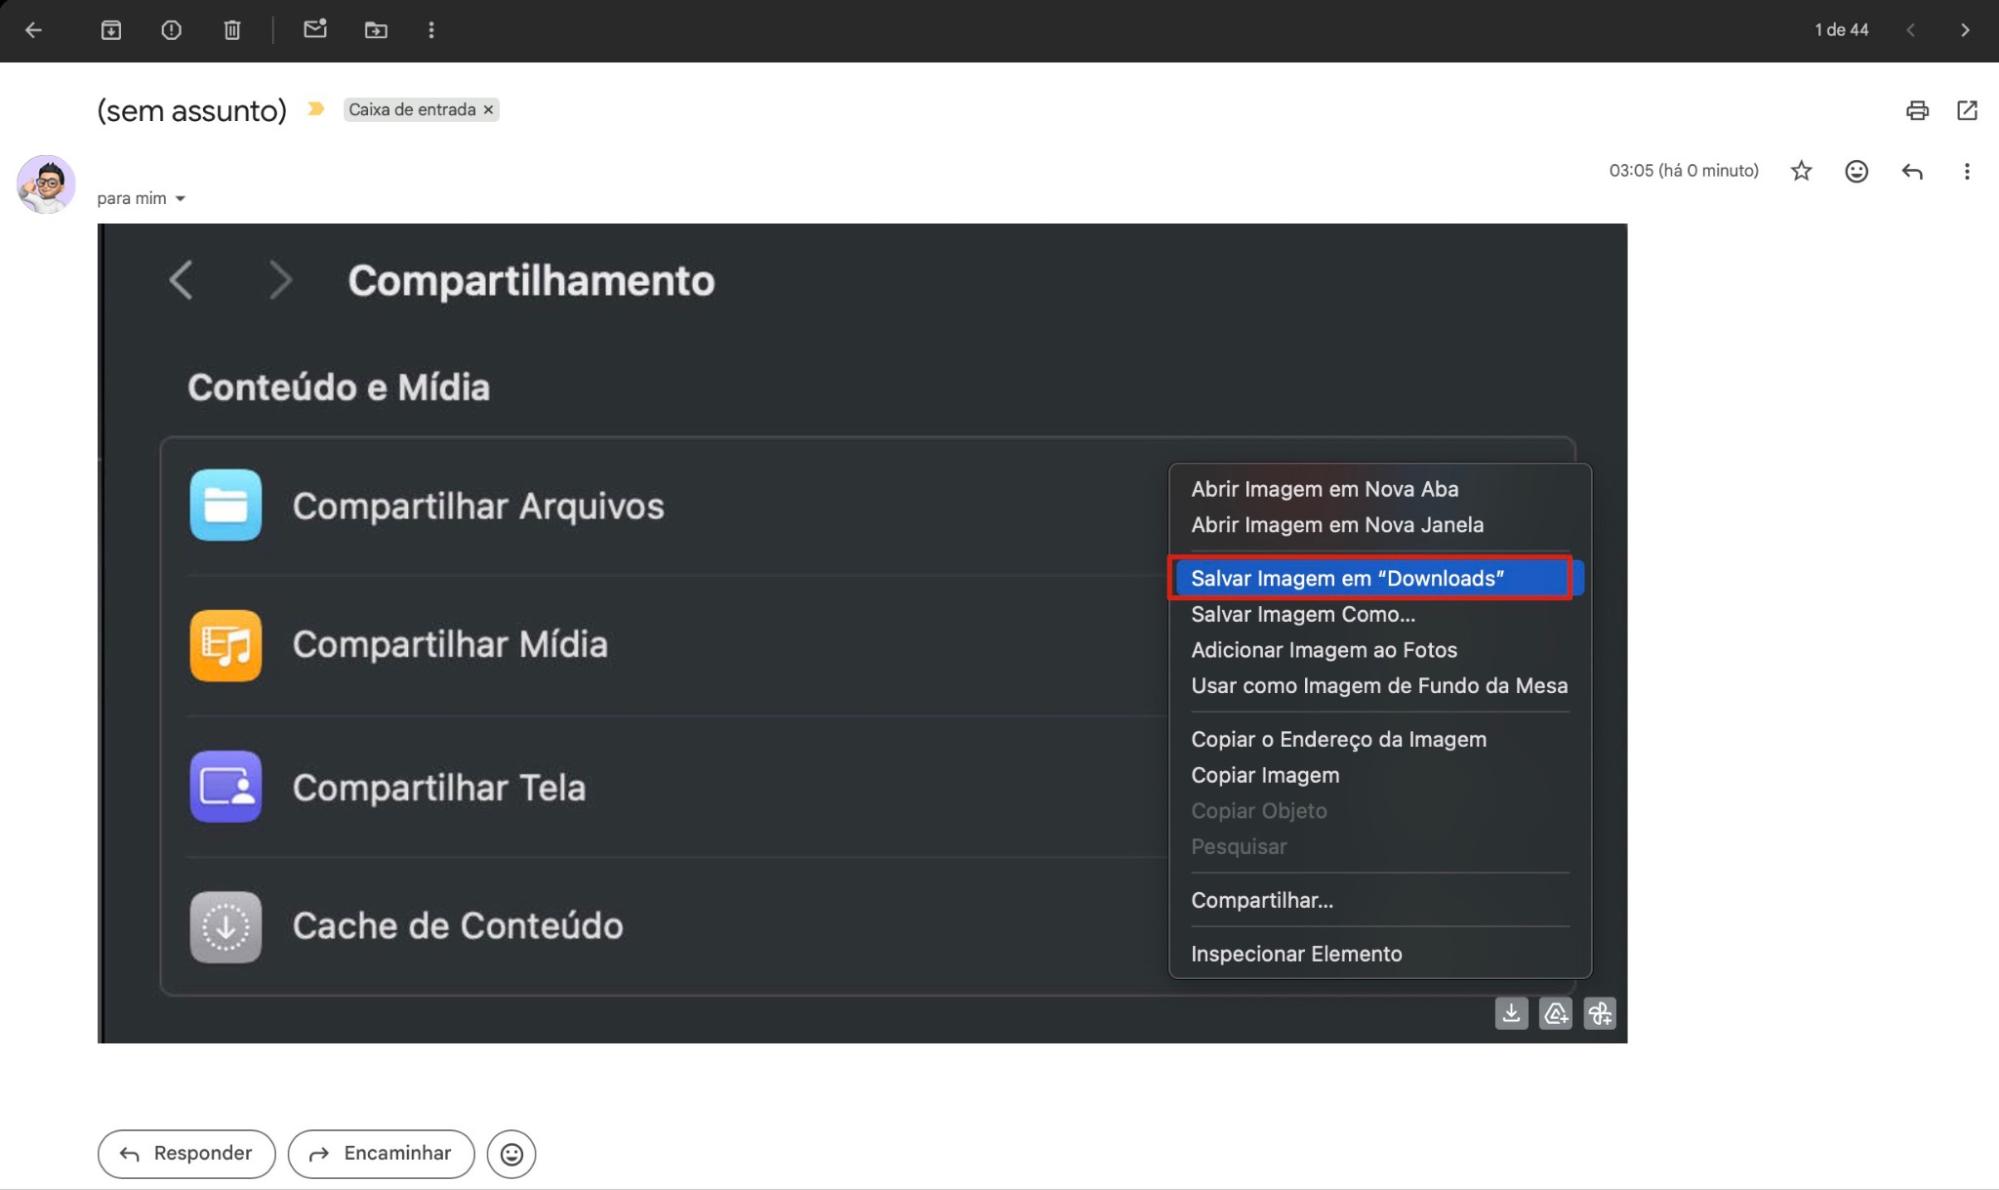
Task: Mark the email as unread
Action: 315,30
